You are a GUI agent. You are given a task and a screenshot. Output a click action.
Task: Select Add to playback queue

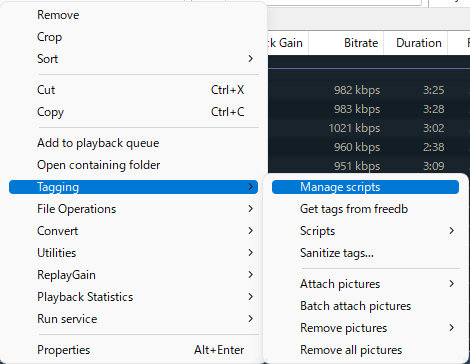click(x=133, y=143)
